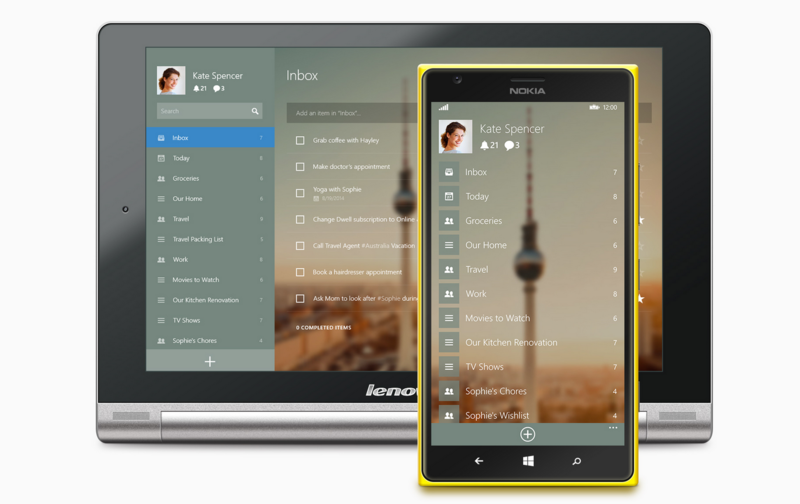Click the Search field in tablet sidebar
The width and height of the screenshot is (800, 504).
210,111
